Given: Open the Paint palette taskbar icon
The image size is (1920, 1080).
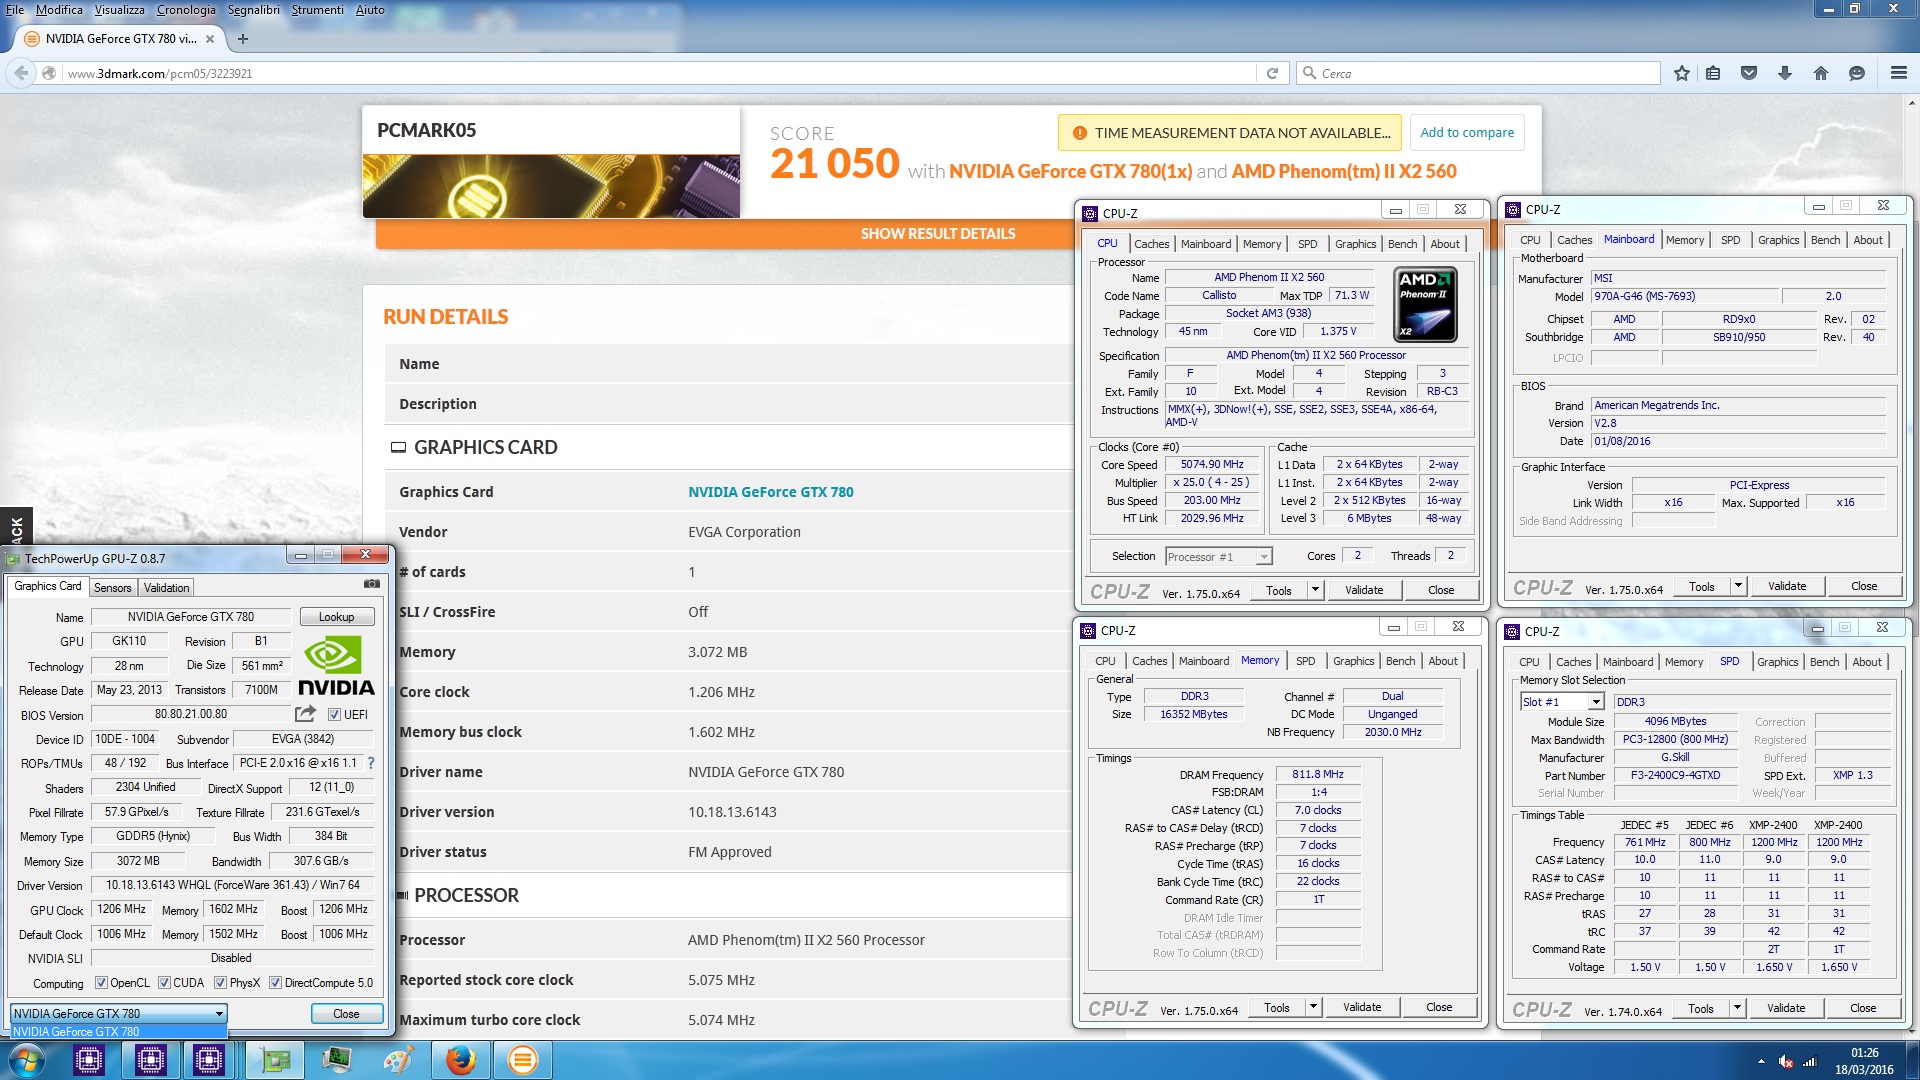Looking at the screenshot, I should pos(397,1060).
